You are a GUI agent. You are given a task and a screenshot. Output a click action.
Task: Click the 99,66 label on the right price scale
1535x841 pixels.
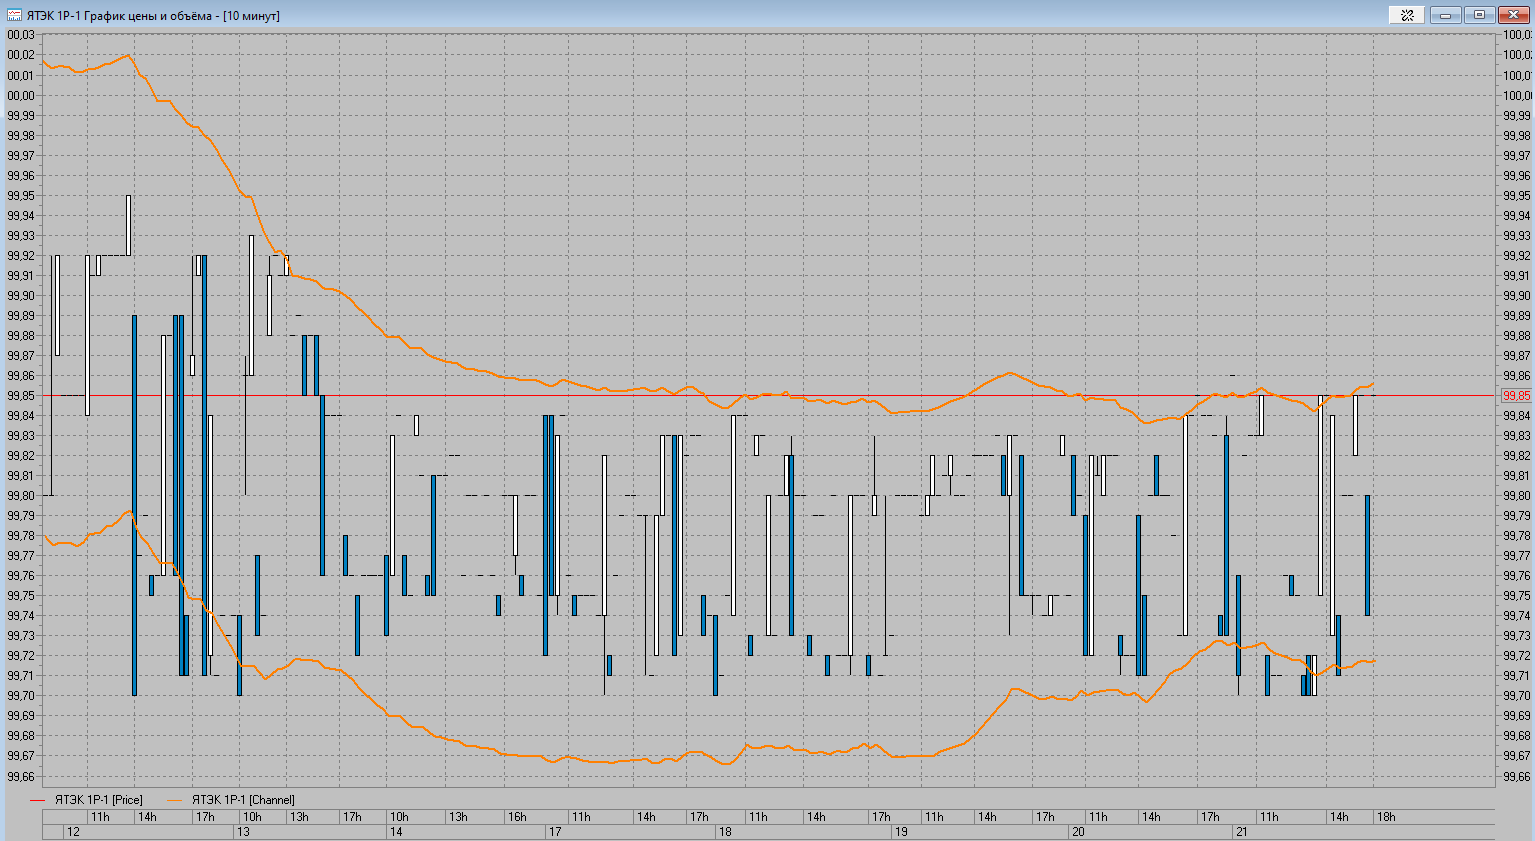pyautogui.click(x=1517, y=776)
